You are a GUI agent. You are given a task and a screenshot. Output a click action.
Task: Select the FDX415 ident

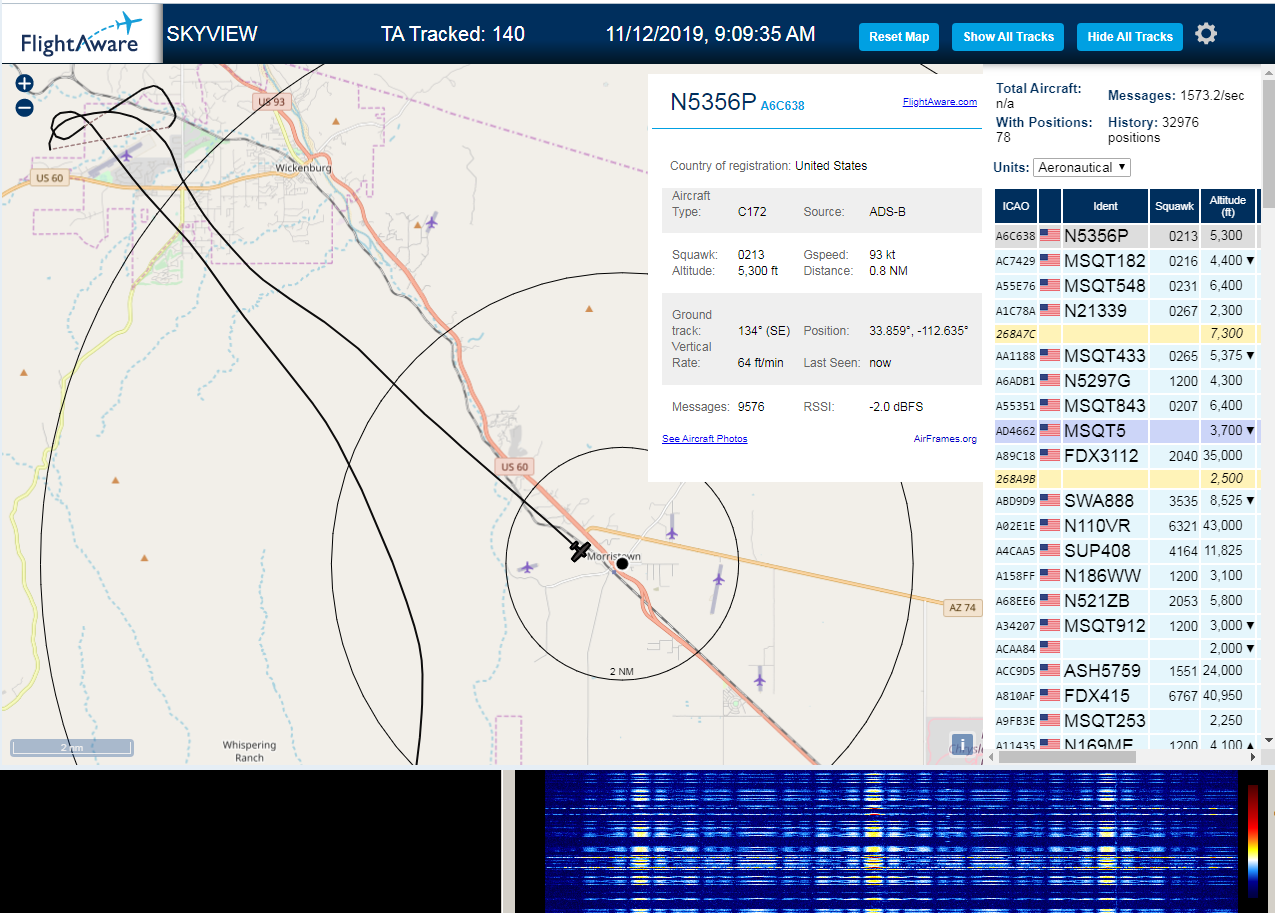coord(1096,695)
